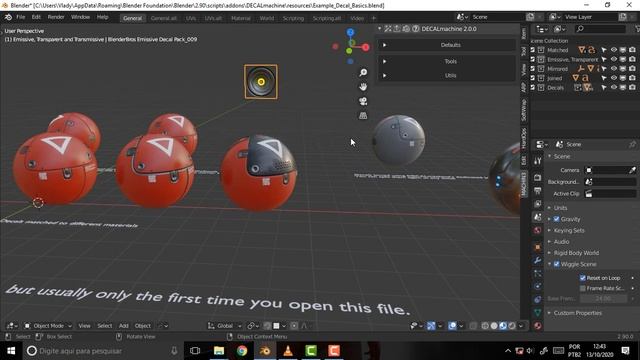Open Scene properties tab icon
The height and width of the screenshot is (360, 640).
pos(538,217)
